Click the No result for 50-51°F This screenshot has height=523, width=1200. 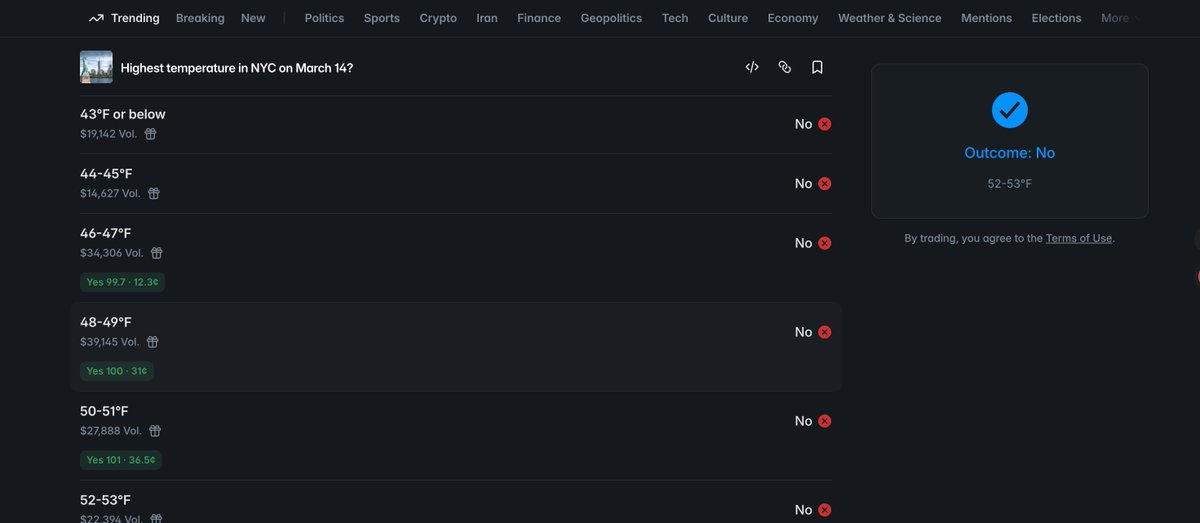click(803, 421)
